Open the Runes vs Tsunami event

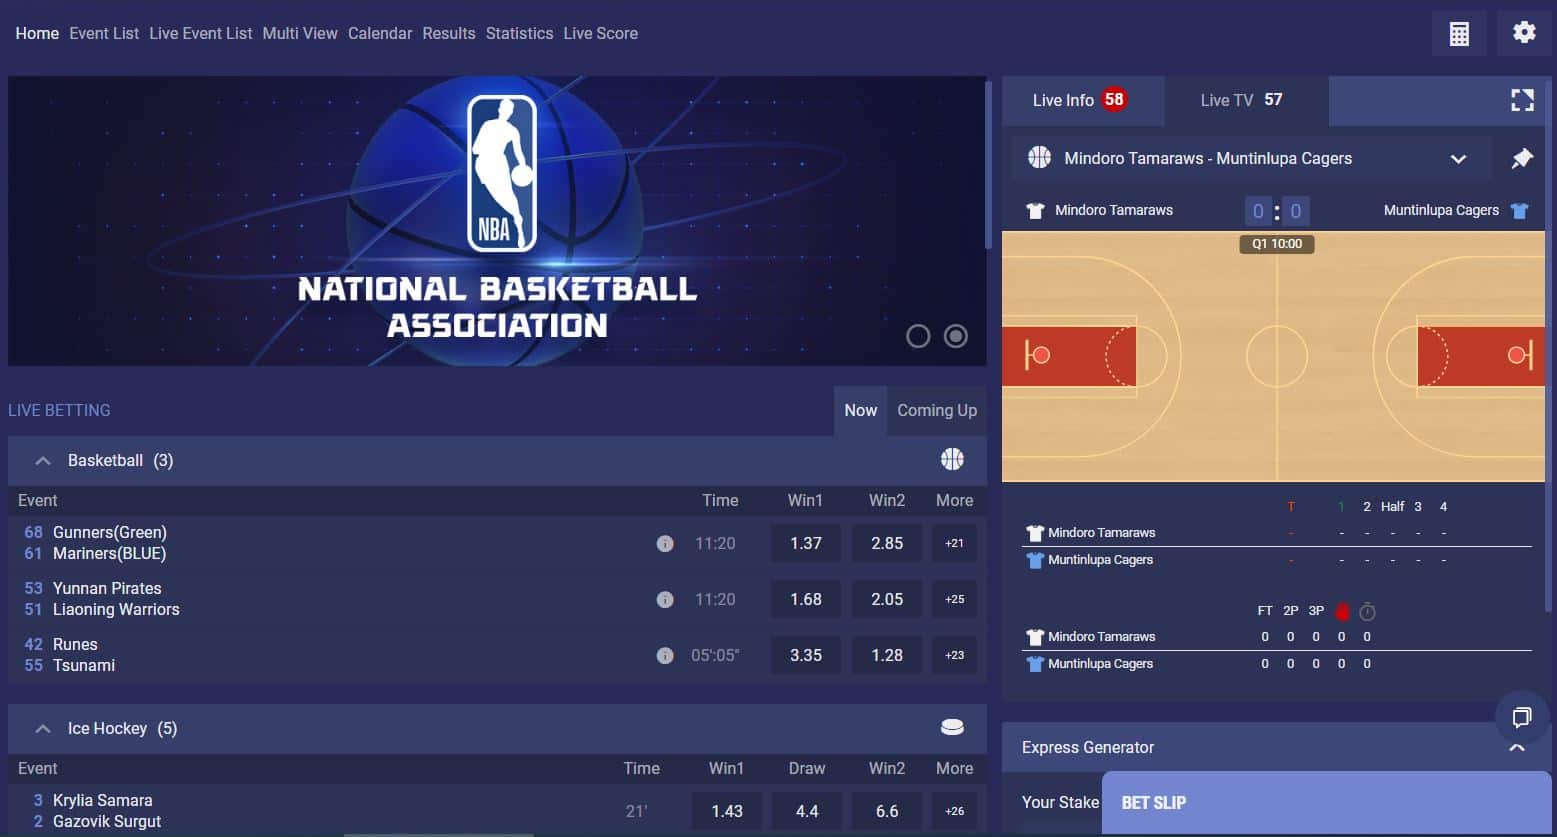[84, 655]
